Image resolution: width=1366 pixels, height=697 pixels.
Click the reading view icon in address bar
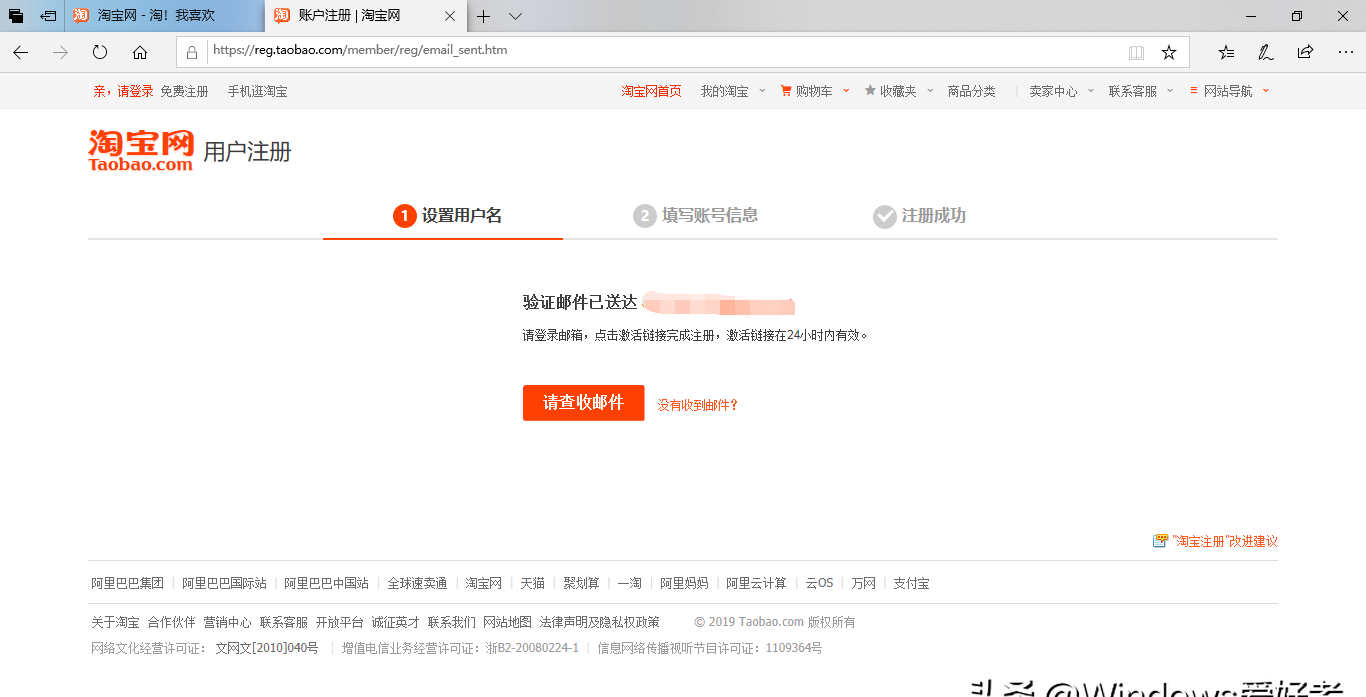tap(1137, 52)
